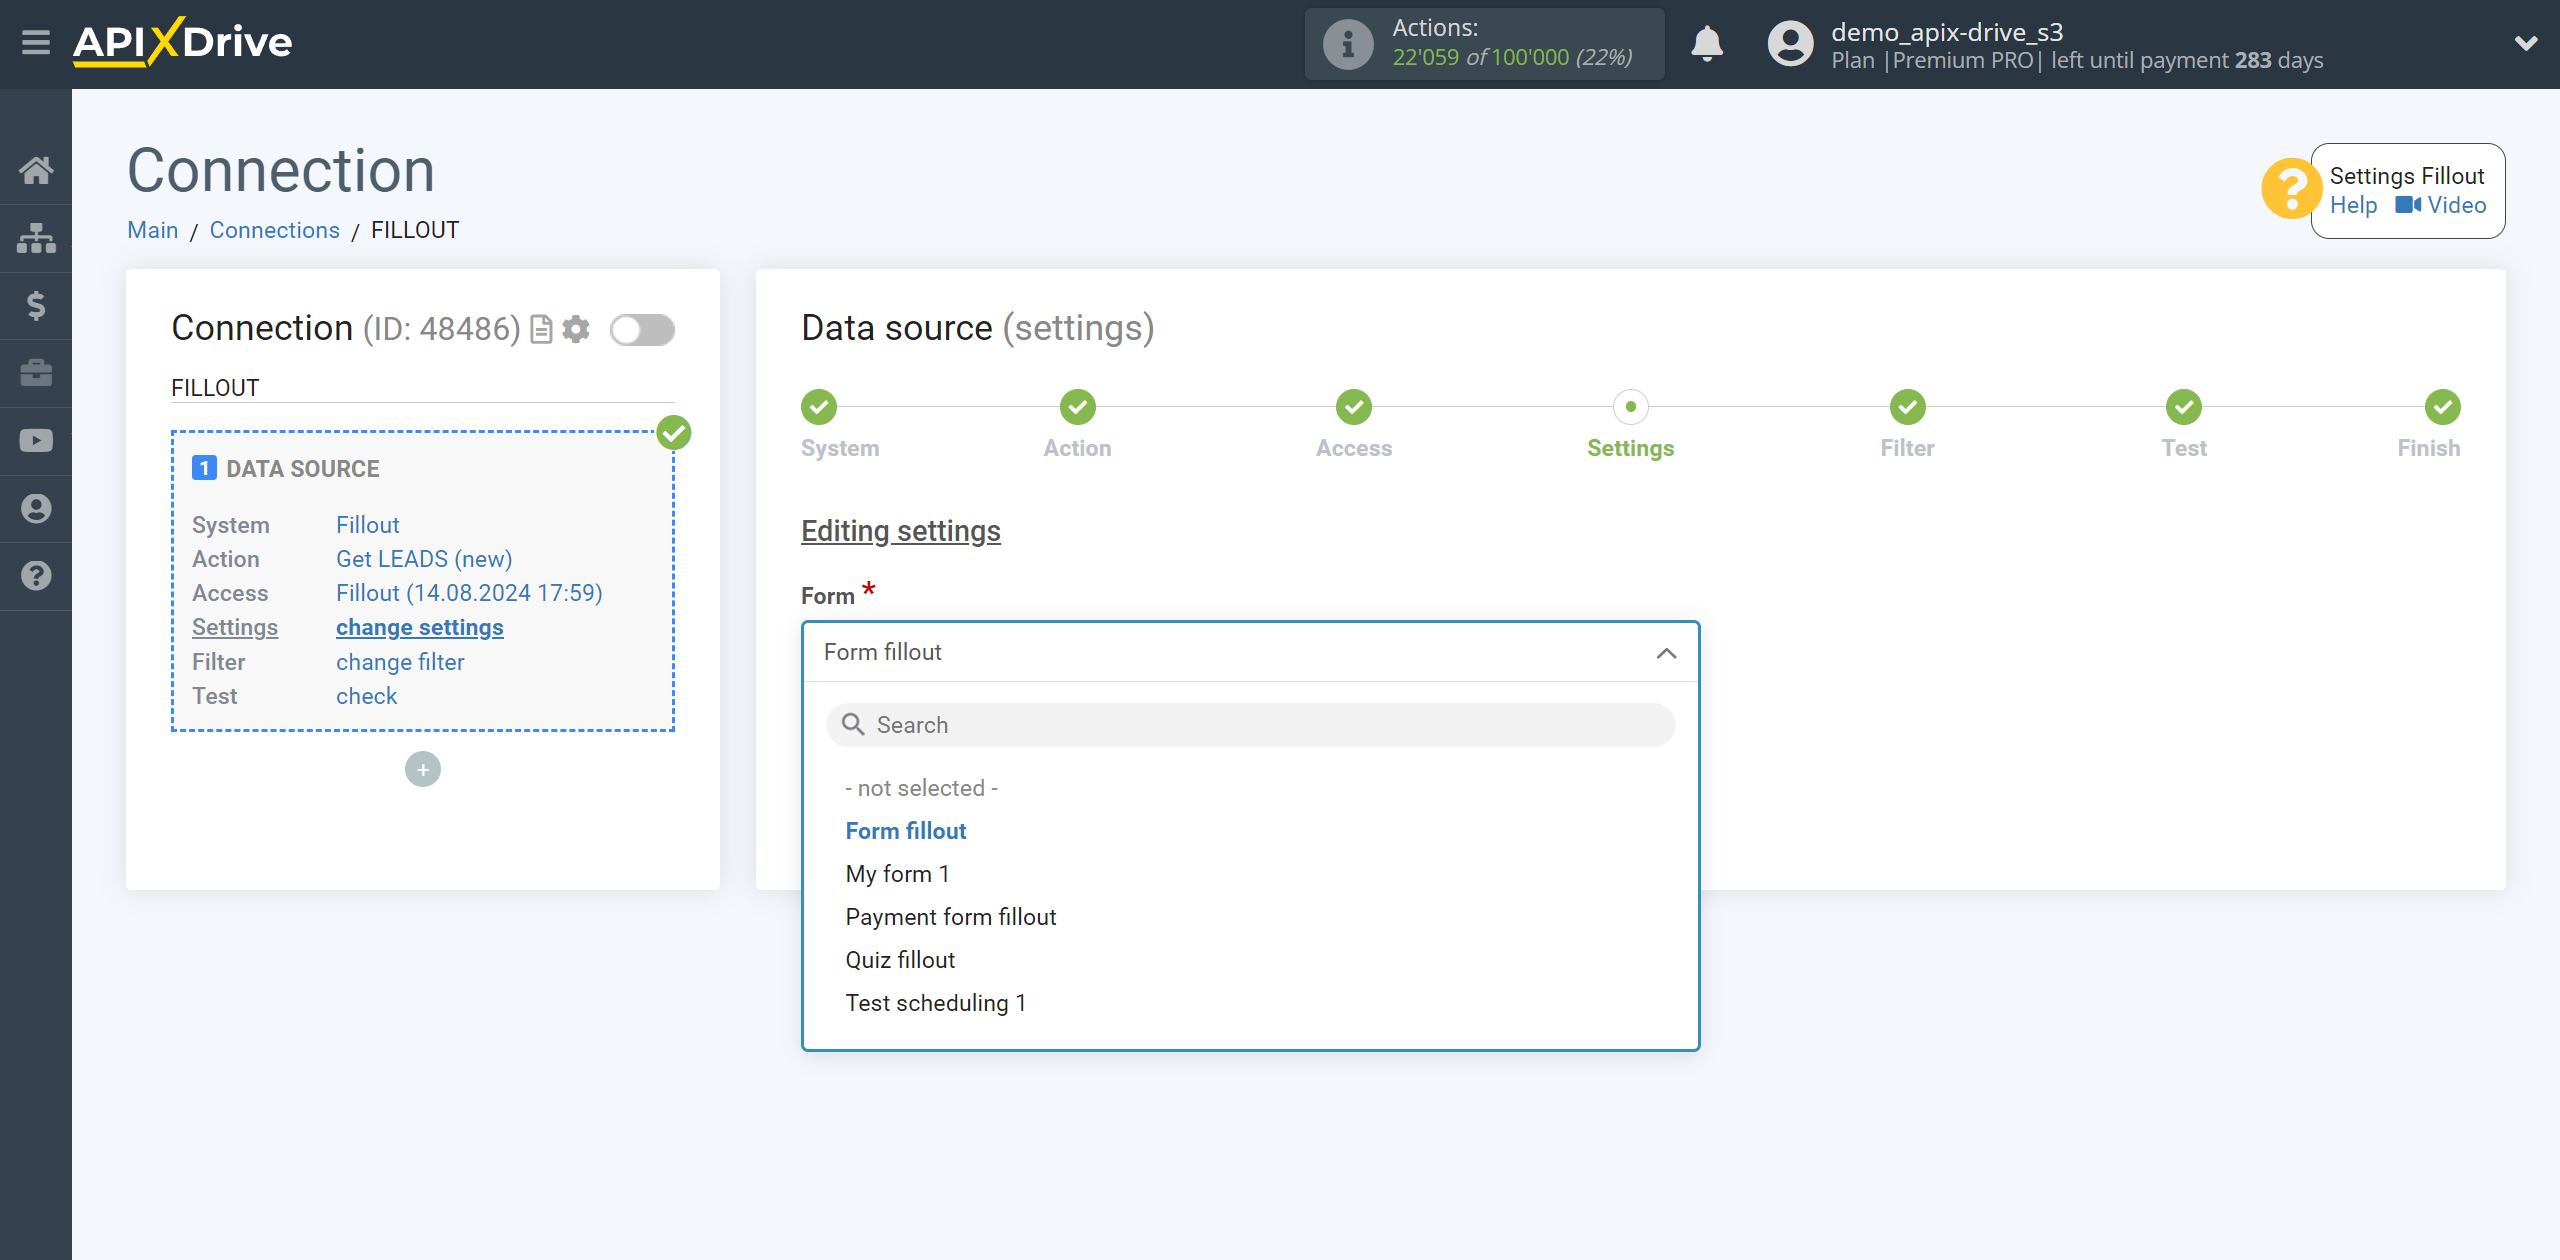Image resolution: width=2560 pixels, height=1260 pixels.
Task: Expand the account dropdown chevron
Action: coord(2526,43)
